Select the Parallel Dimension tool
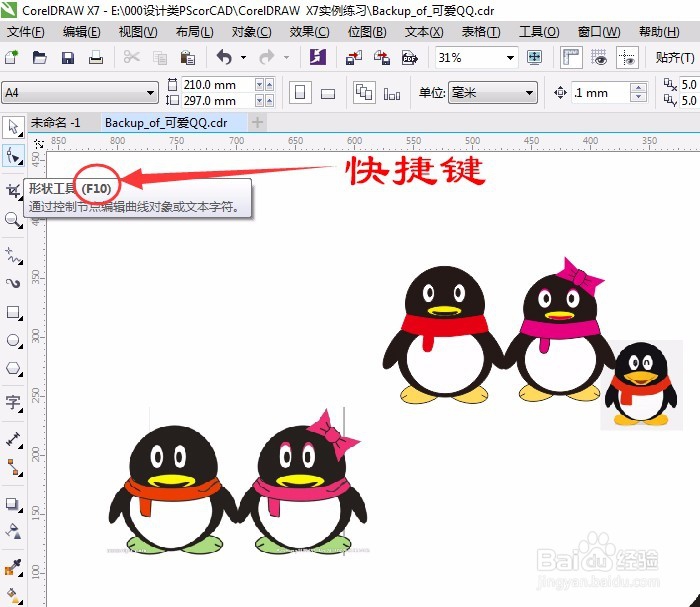 click(x=13, y=440)
